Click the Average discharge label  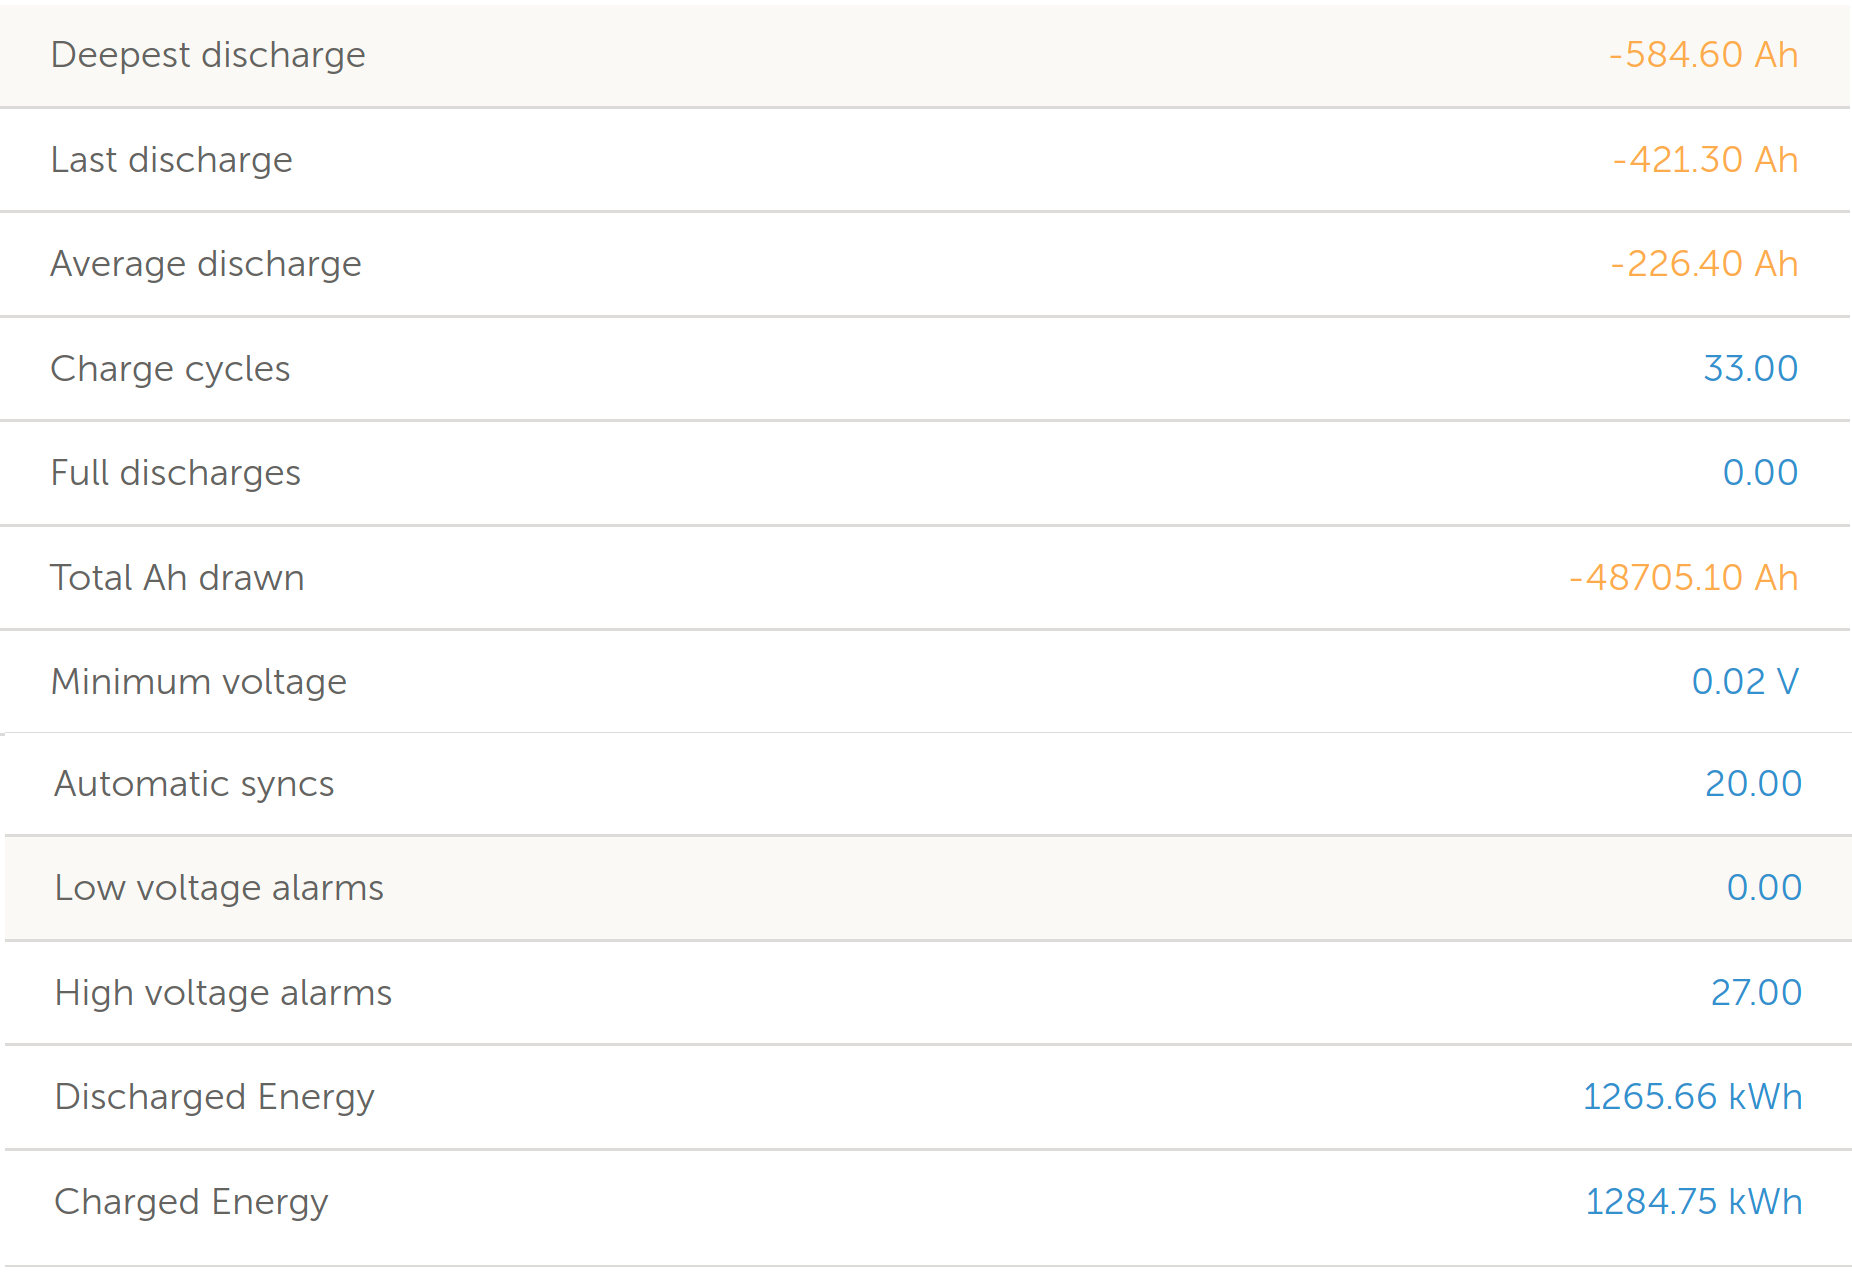click(x=206, y=264)
